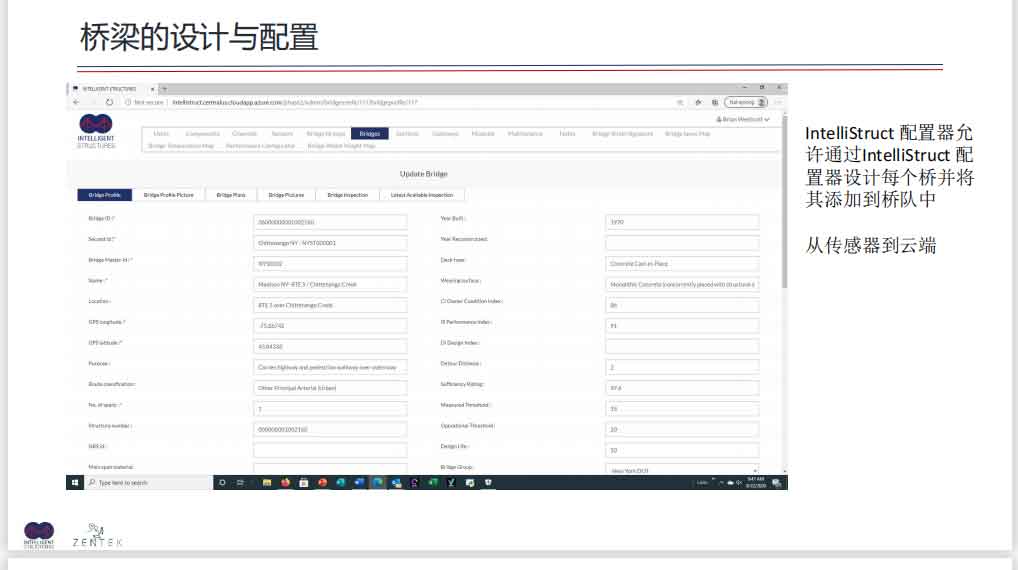Open Cortana circle icon in taskbar

(222, 482)
